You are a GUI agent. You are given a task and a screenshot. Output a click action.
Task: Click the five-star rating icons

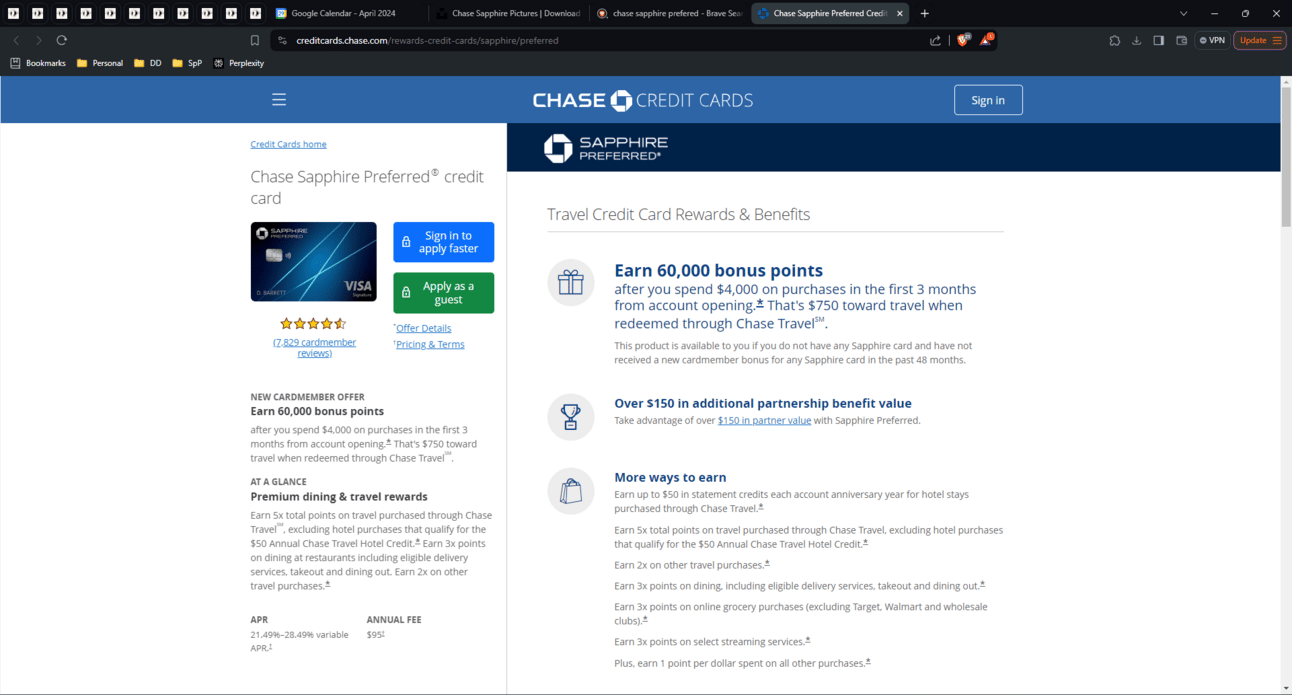(x=313, y=324)
